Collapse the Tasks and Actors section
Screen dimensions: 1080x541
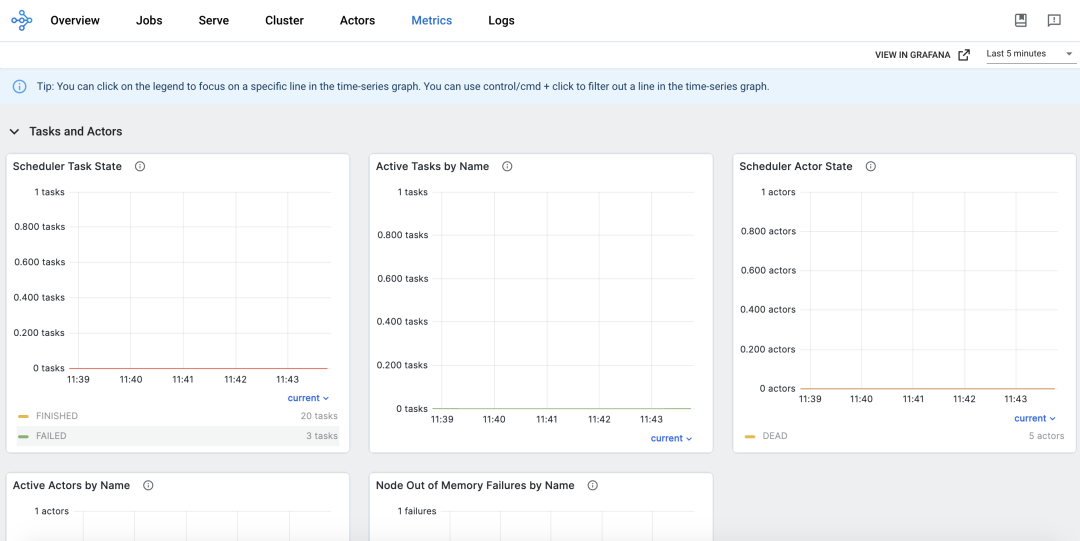[15, 132]
